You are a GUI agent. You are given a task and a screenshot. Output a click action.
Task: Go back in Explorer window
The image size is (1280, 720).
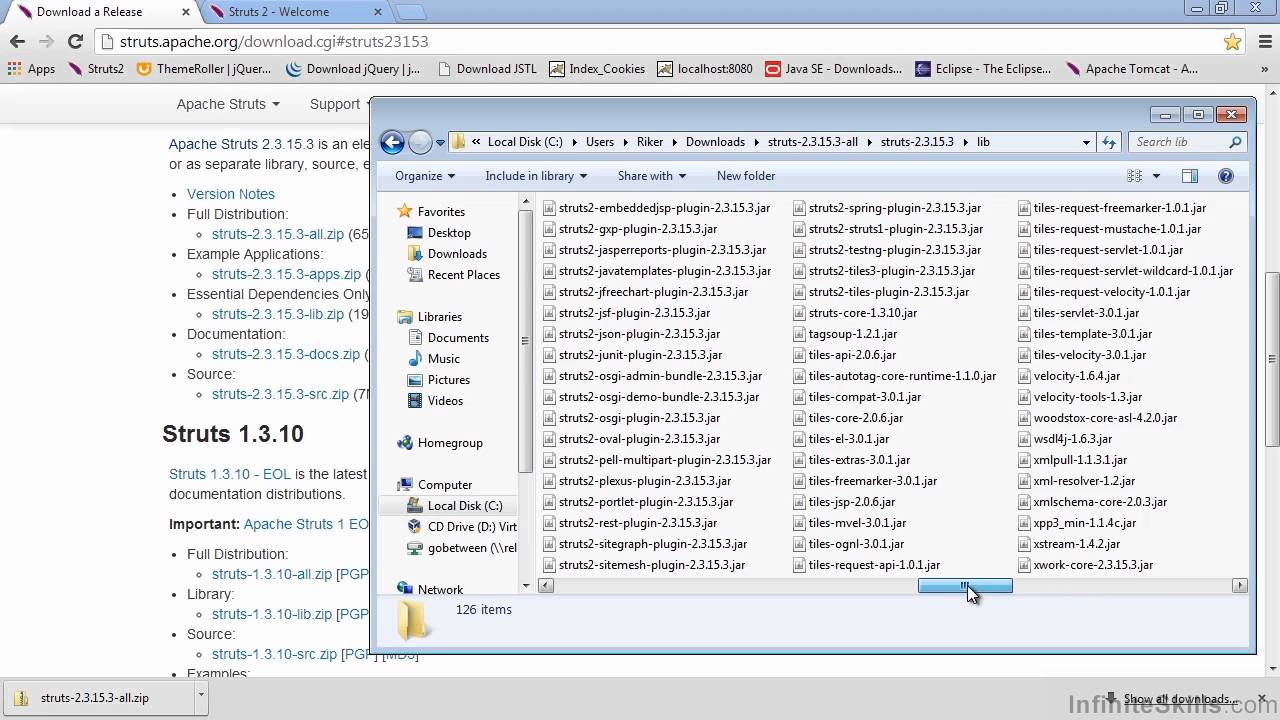[x=392, y=142]
